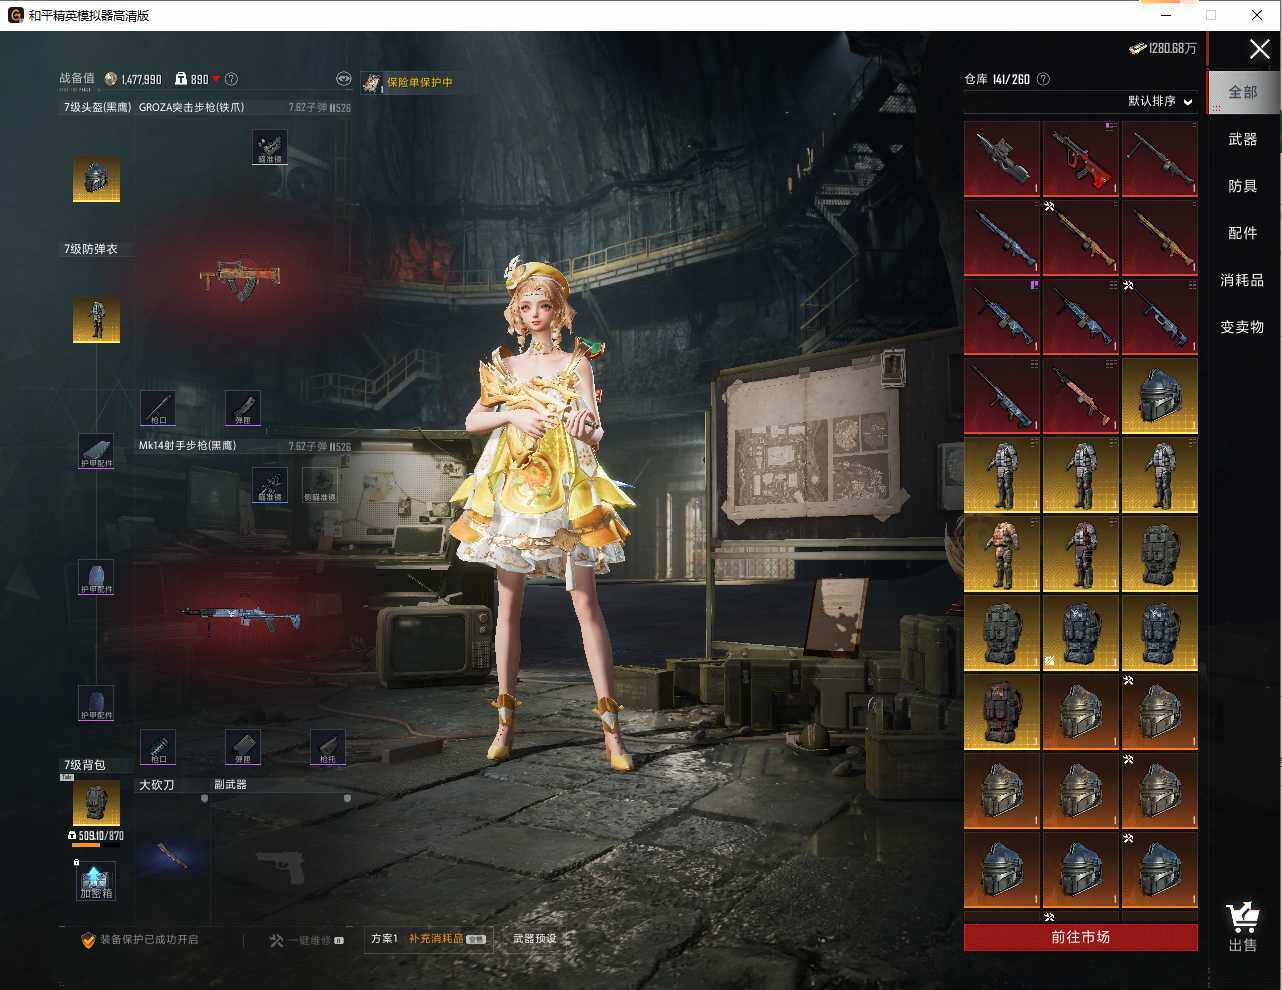
Task: Open the Mk14 弹匣 magazine slot
Action: (243, 747)
